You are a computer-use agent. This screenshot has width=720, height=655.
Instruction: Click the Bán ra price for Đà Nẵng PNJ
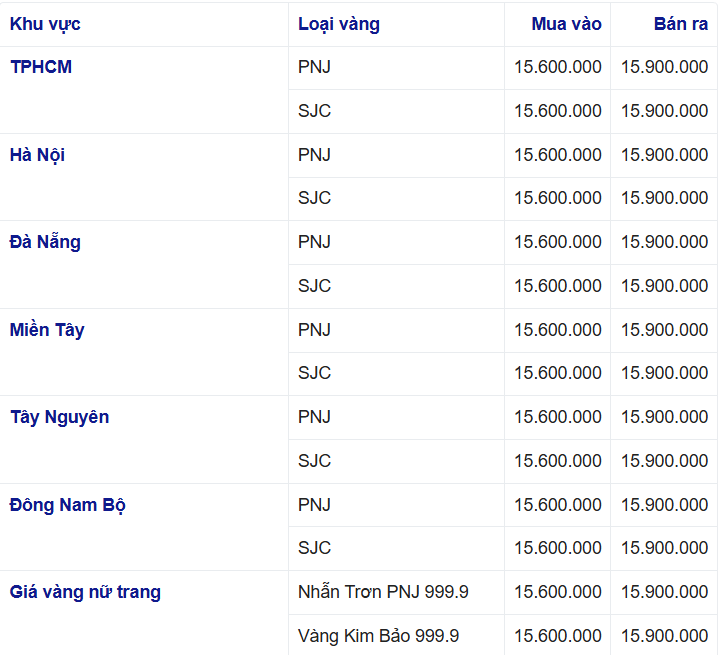pyautogui.click(x=664, y=242)
